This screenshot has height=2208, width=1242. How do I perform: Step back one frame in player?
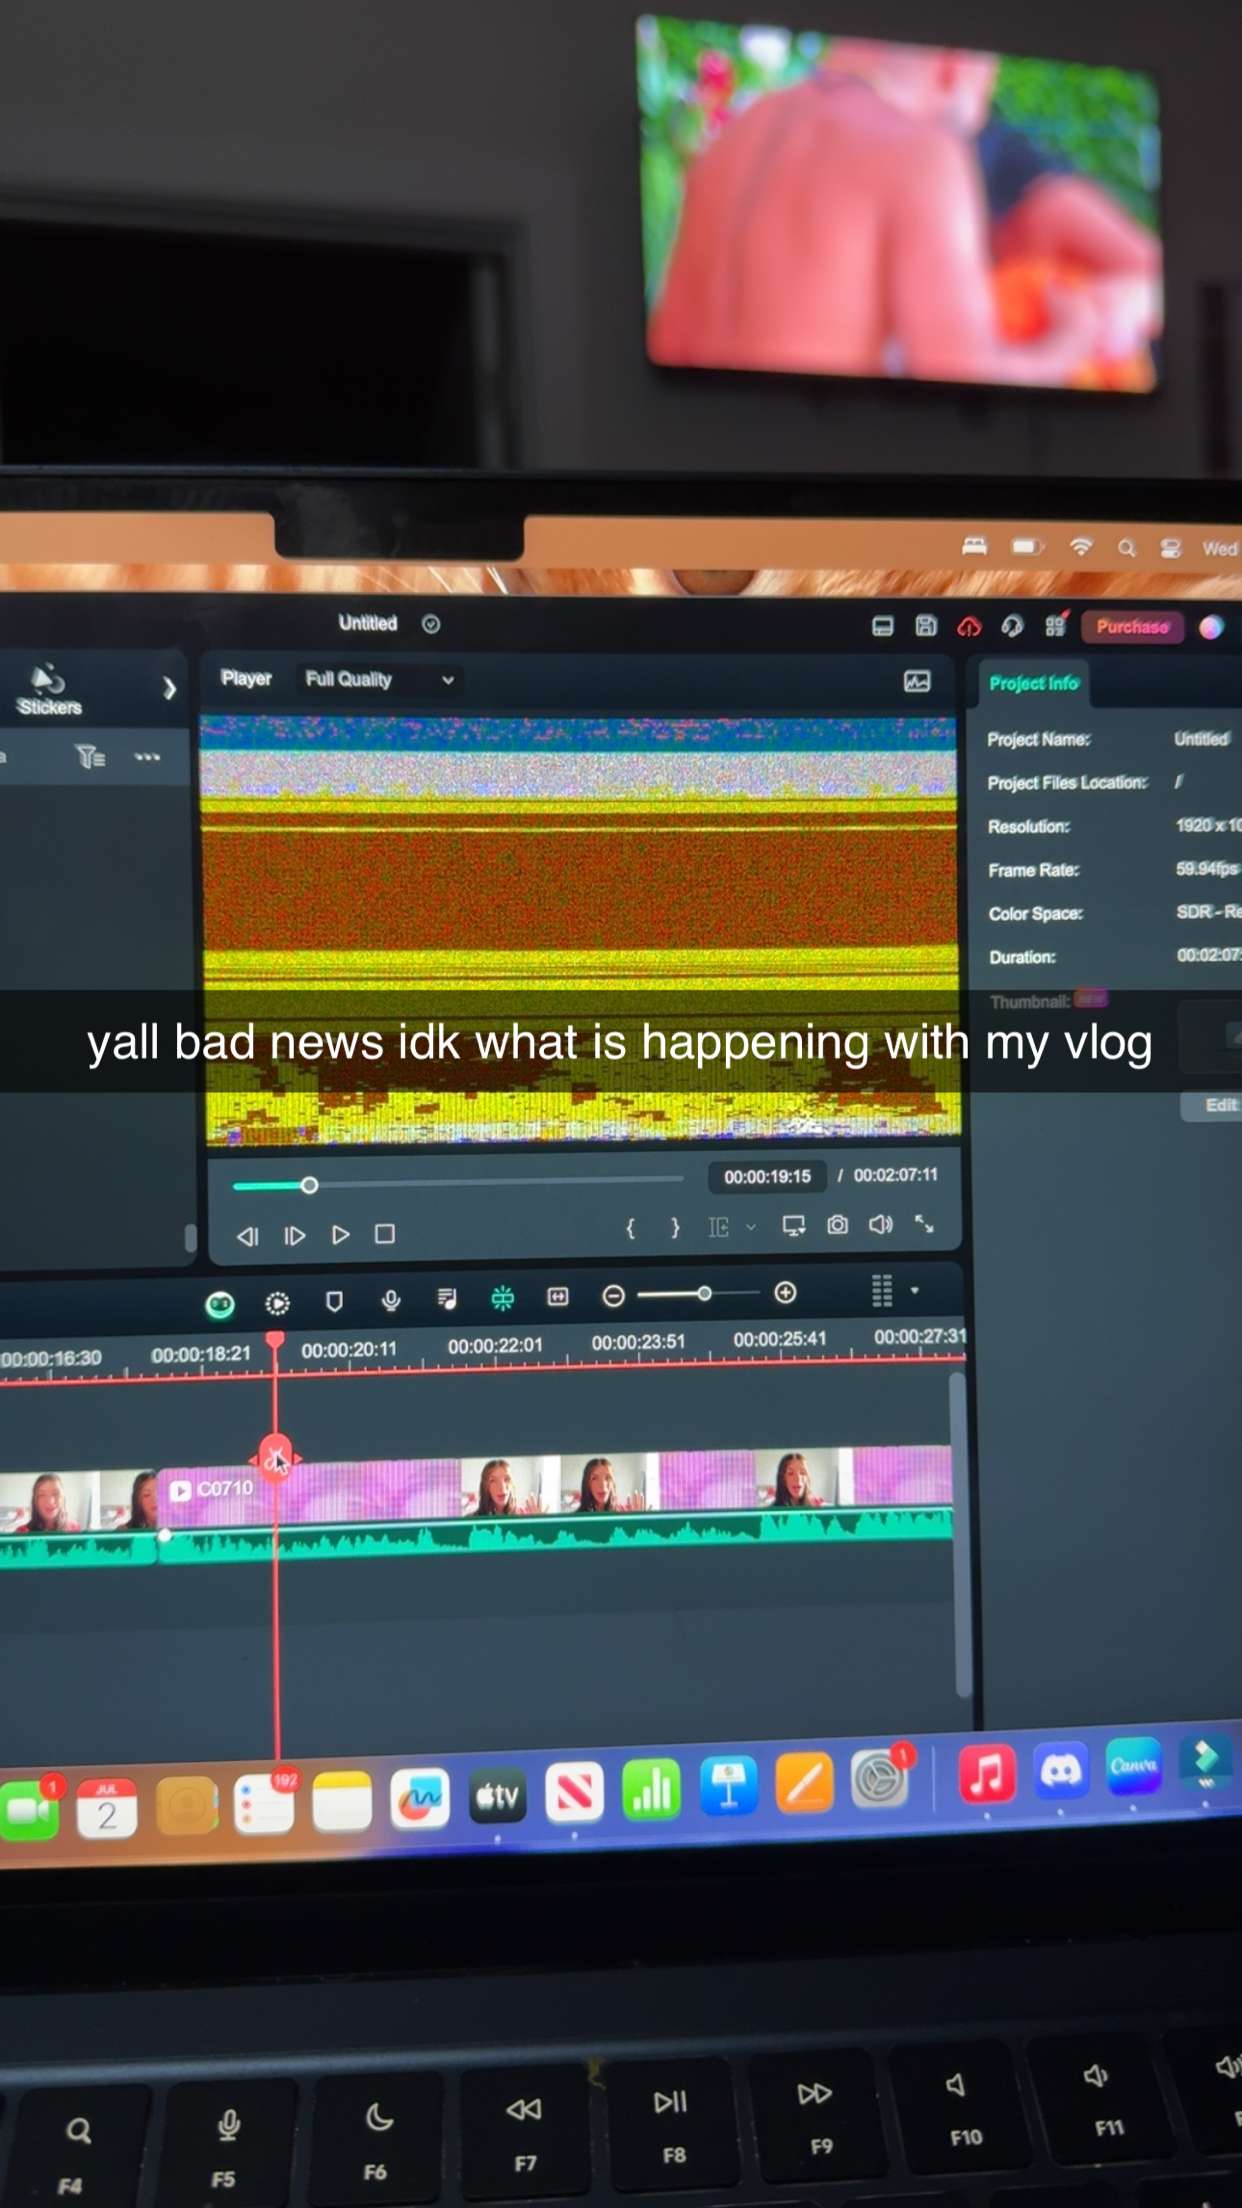pyautogui.click(x=247, y=1236)
